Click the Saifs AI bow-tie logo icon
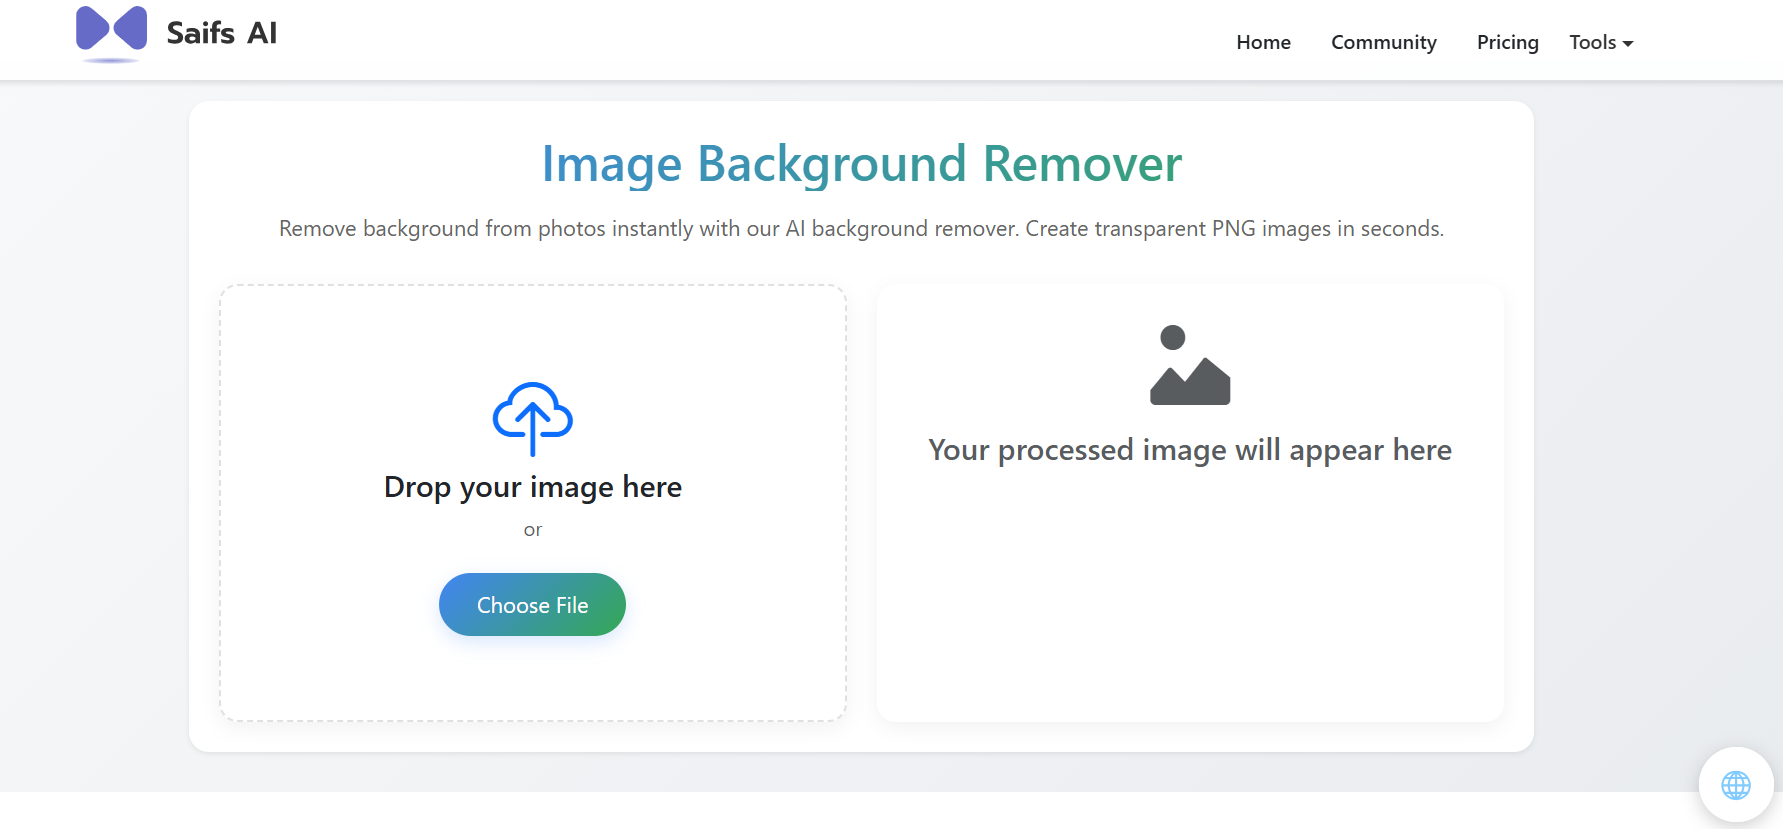 [x=111, y=28]
